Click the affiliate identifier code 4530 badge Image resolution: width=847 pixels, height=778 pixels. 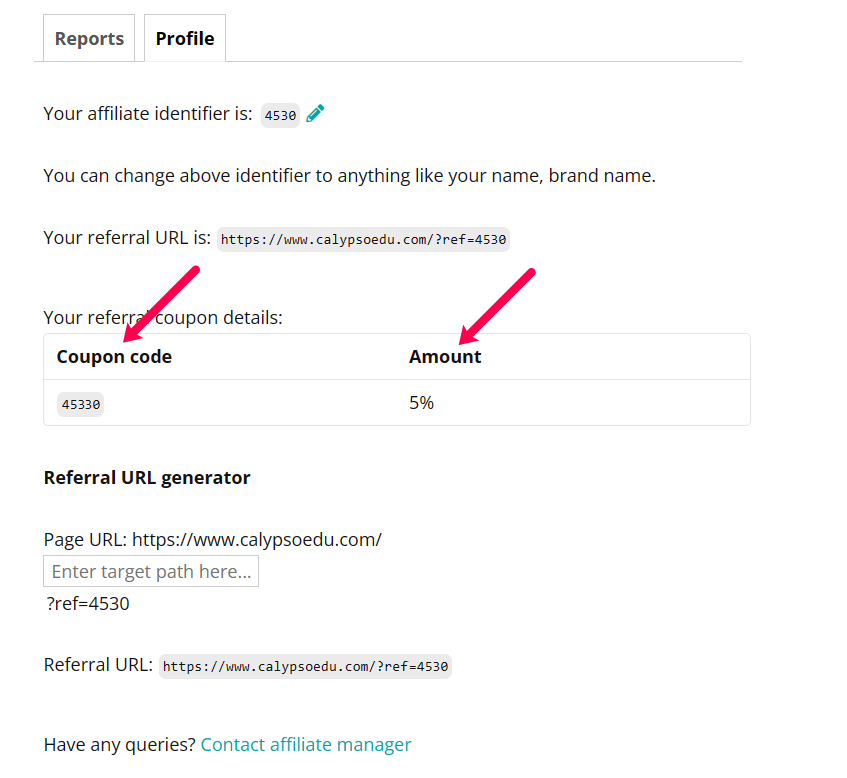[x=280, y=115]
